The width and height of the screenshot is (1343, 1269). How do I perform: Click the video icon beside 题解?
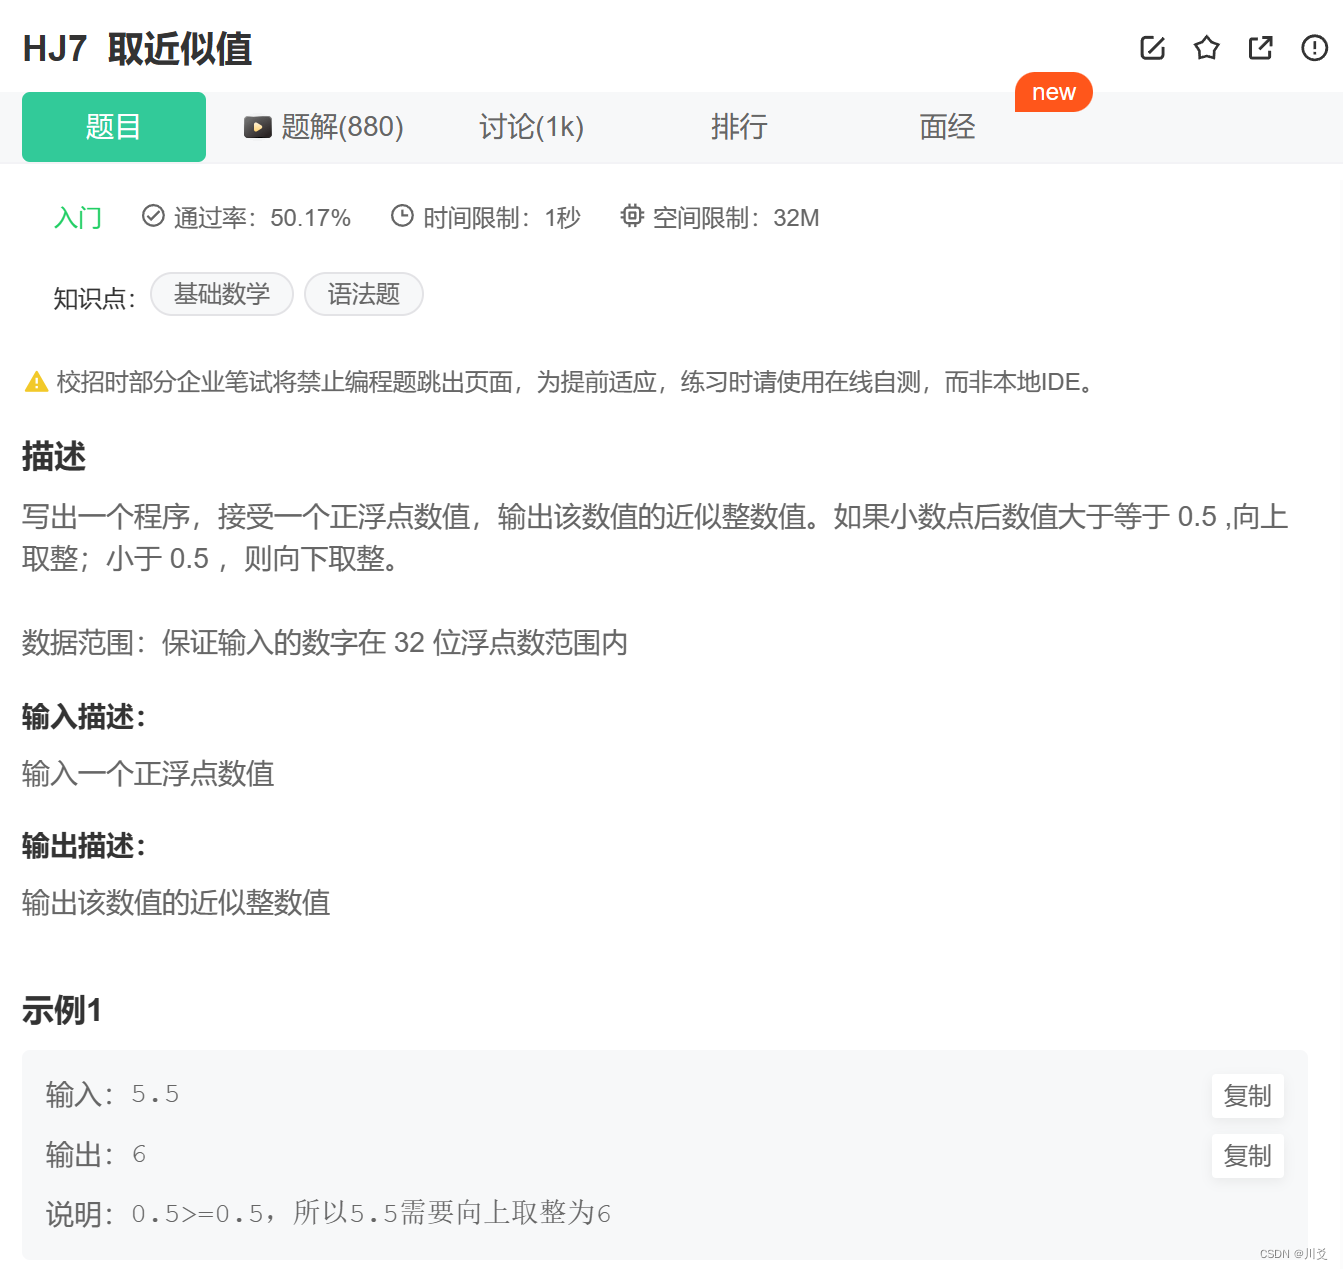click(258, 127)
